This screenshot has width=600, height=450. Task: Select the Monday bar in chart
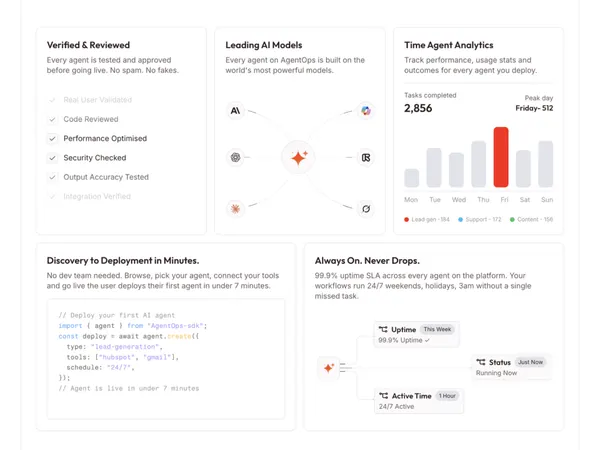[x=411, y=178]
